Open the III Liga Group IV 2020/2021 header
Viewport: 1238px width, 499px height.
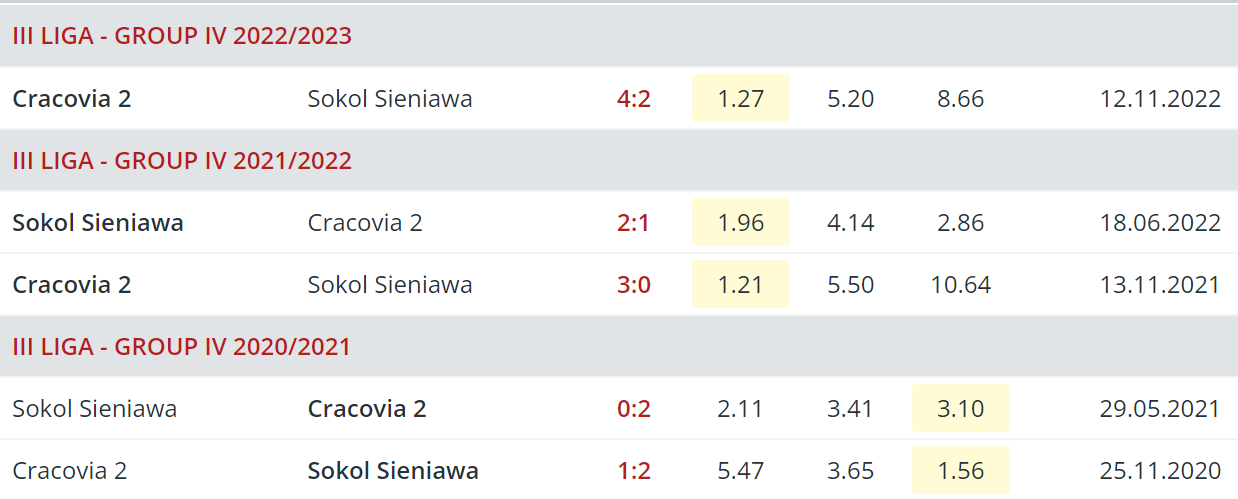[182, 346]
